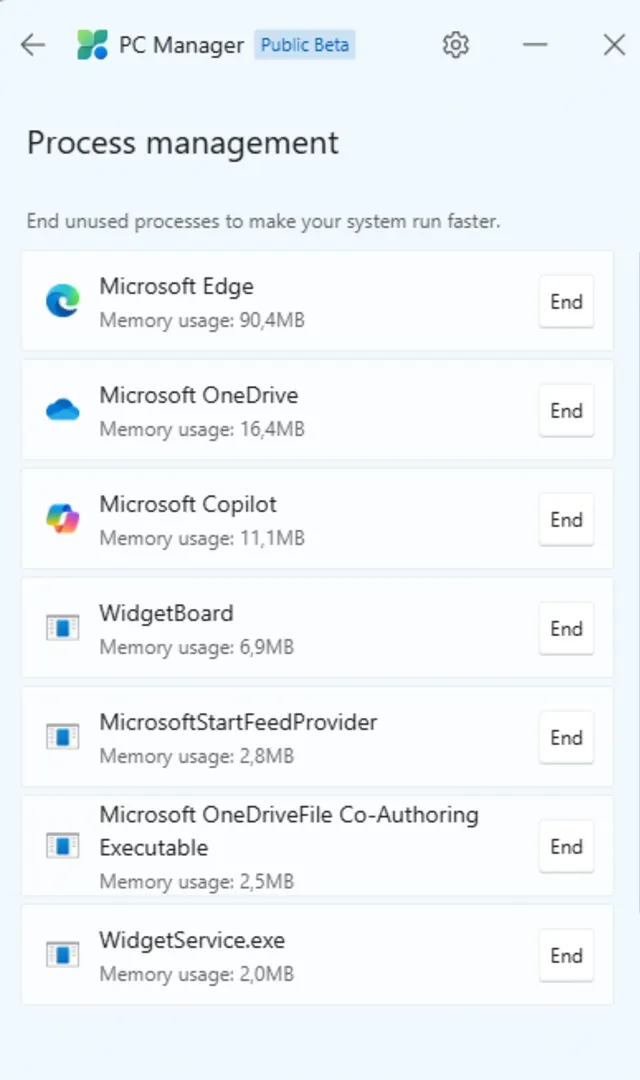
Task: End the OneDriveFile Co-Authoring Executable process
Action: 566,847
